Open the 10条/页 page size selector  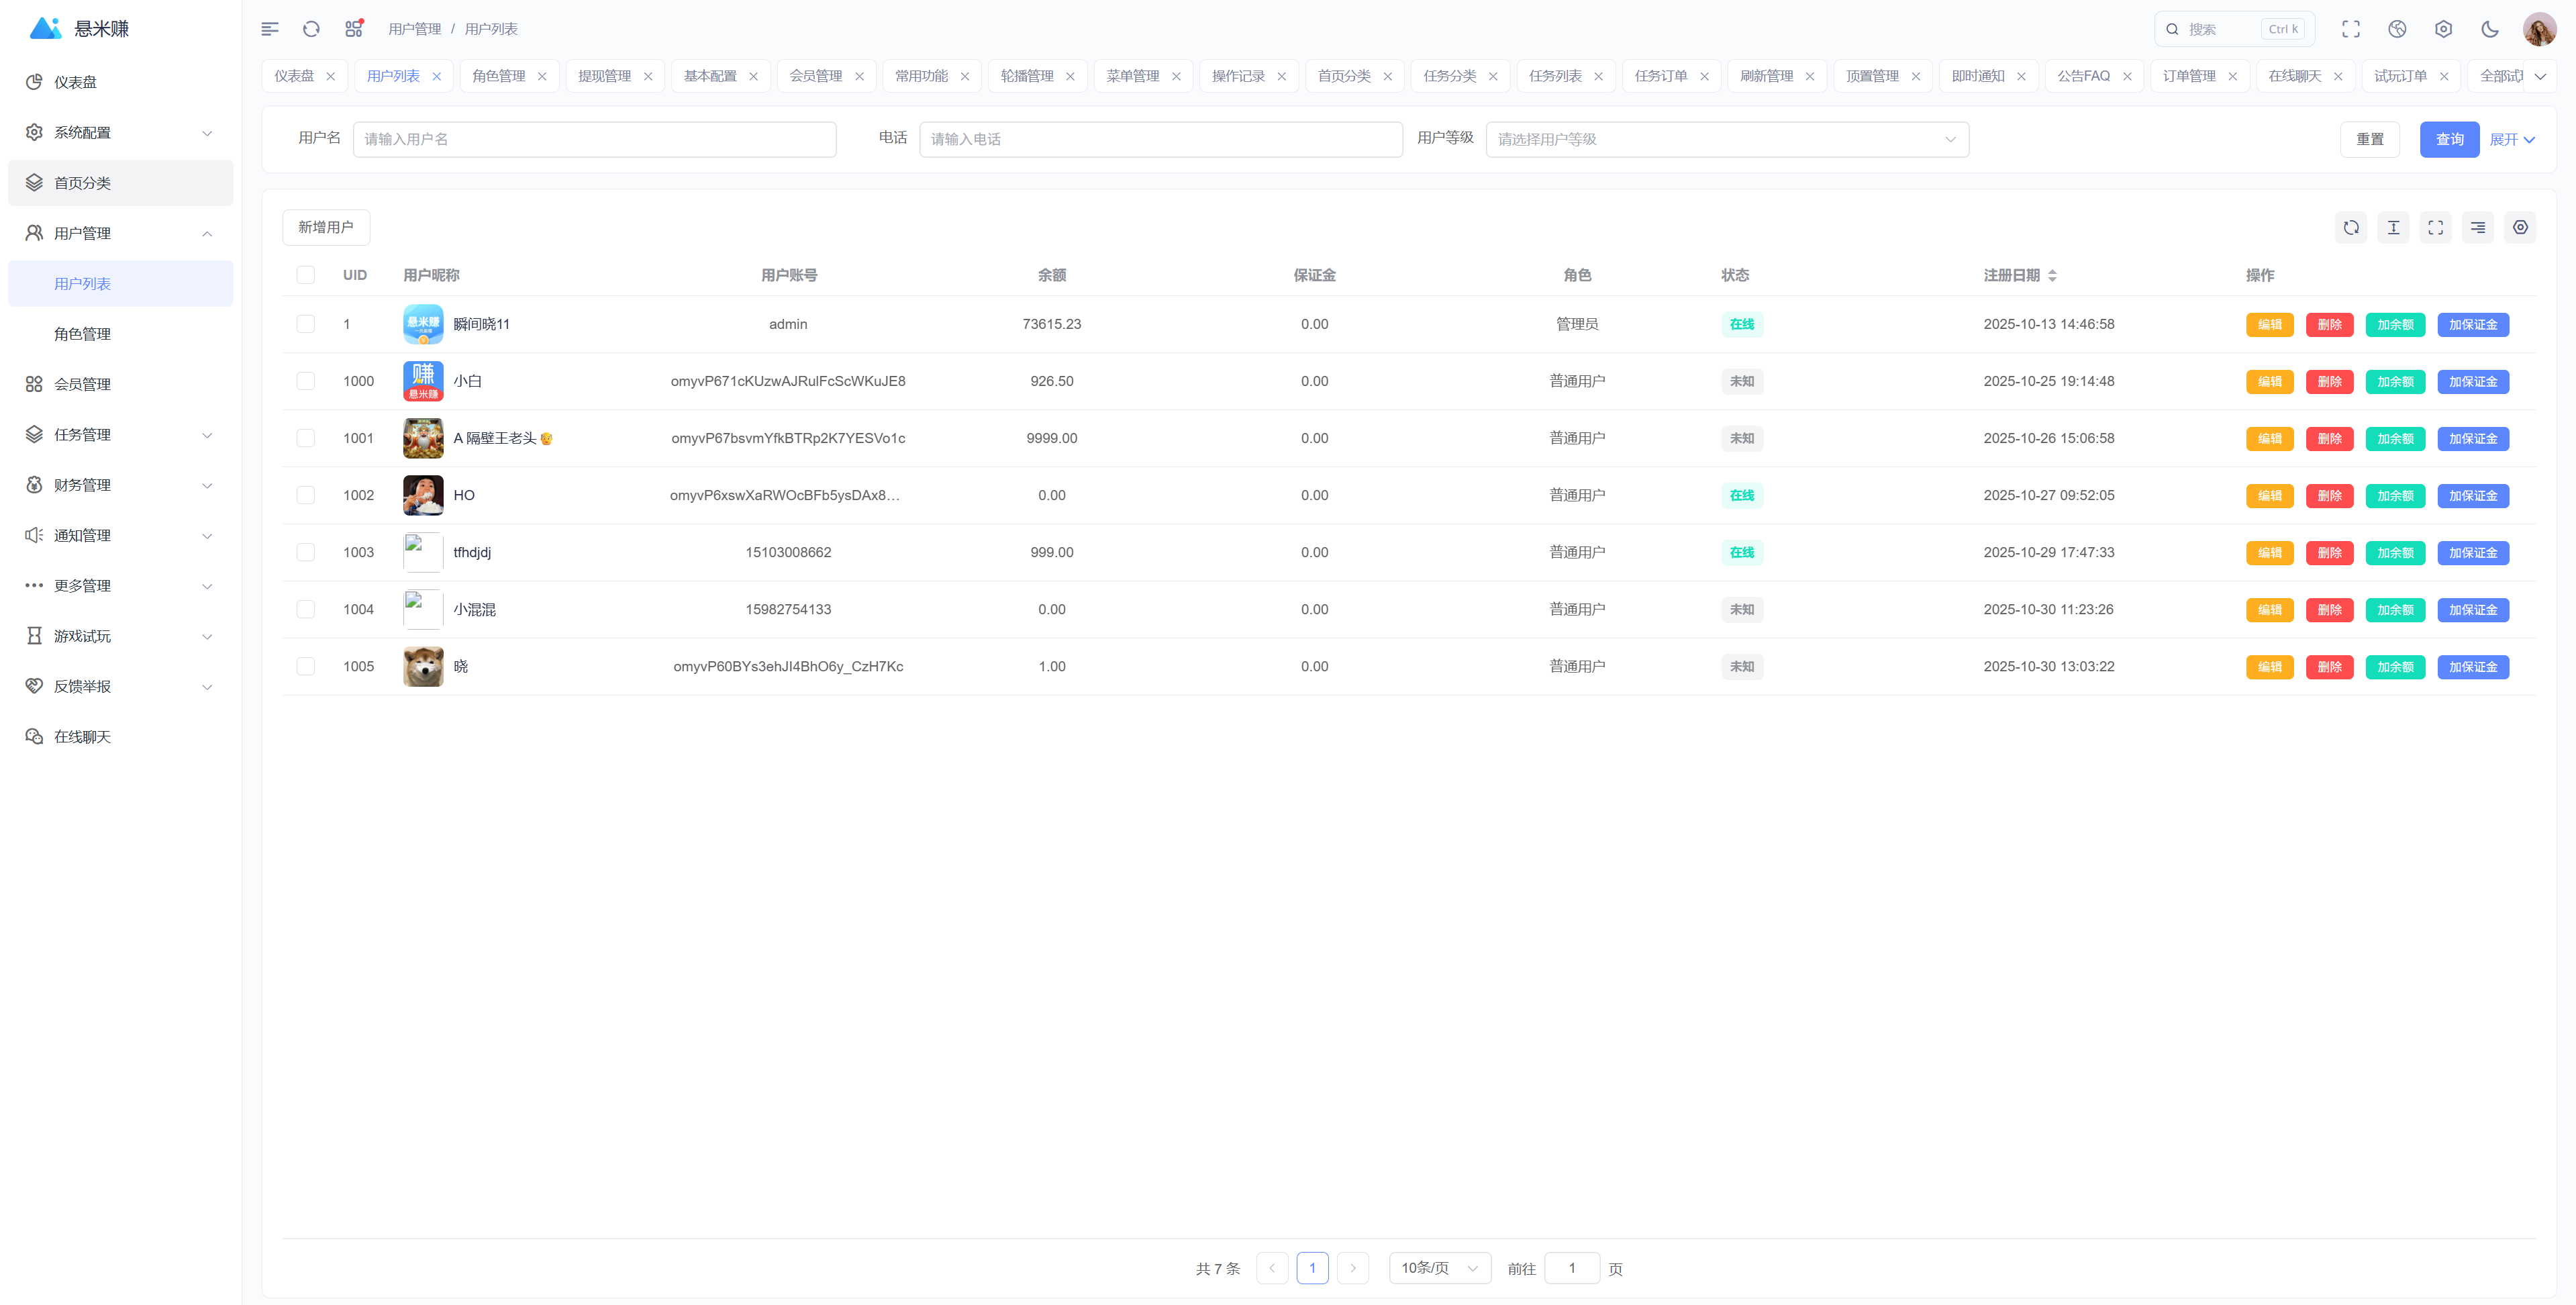(x=1439, y=1268)
